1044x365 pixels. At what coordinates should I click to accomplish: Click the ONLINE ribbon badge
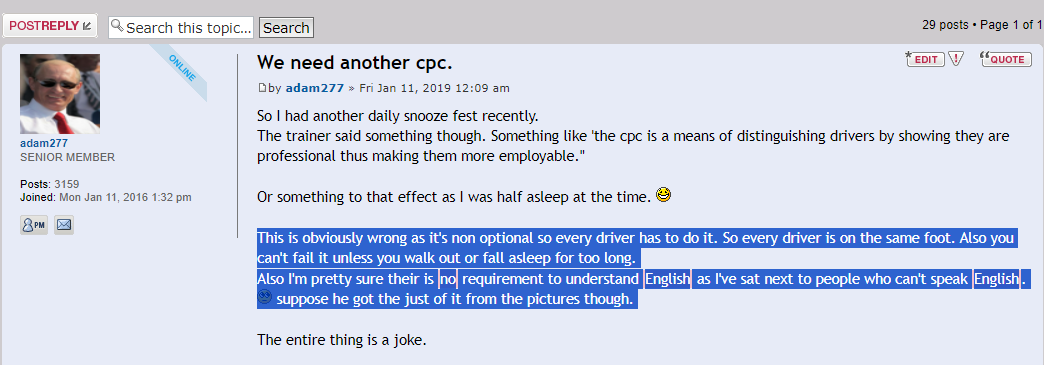pyautogui.click(x=182, y=68)
